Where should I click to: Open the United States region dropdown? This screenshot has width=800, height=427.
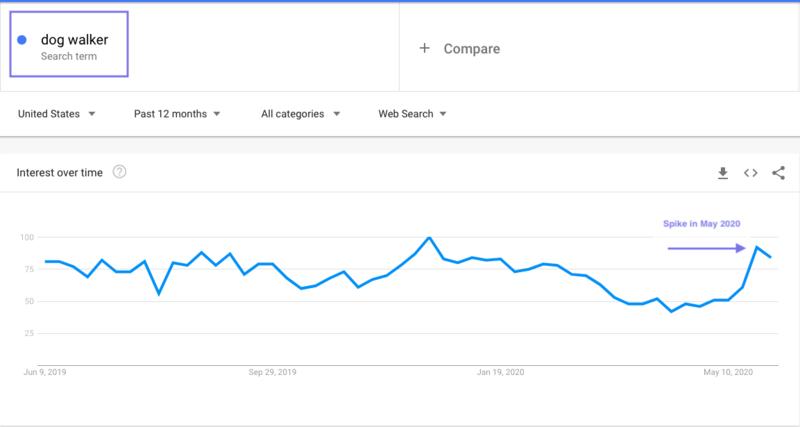tap(57, 114)
